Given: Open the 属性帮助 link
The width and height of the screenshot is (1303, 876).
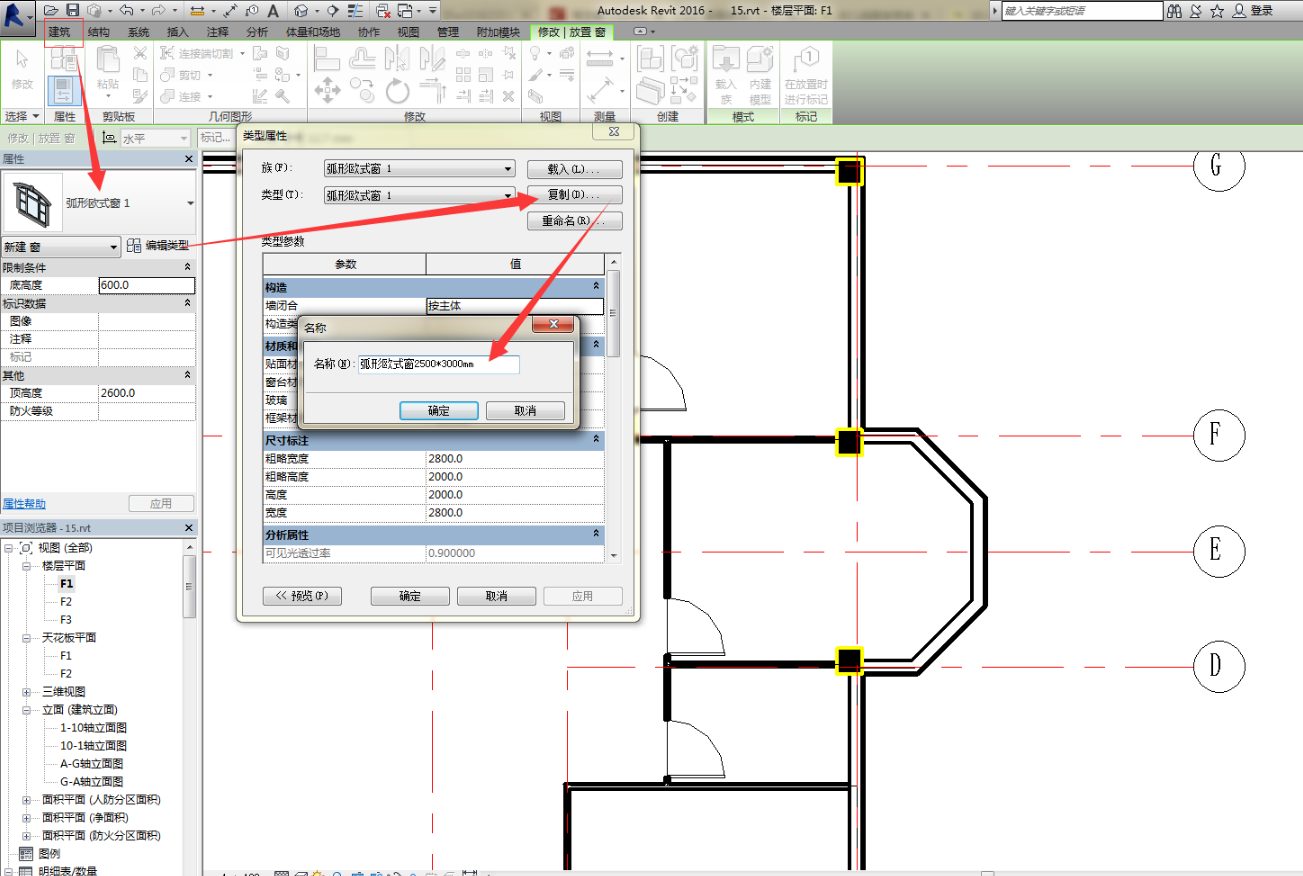Looking at the screenshot, I should click(24, 504).
